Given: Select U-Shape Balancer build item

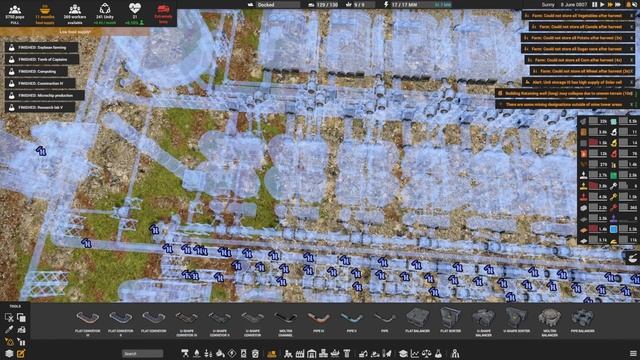Looking at the screenshot, I should coord(484,322).
